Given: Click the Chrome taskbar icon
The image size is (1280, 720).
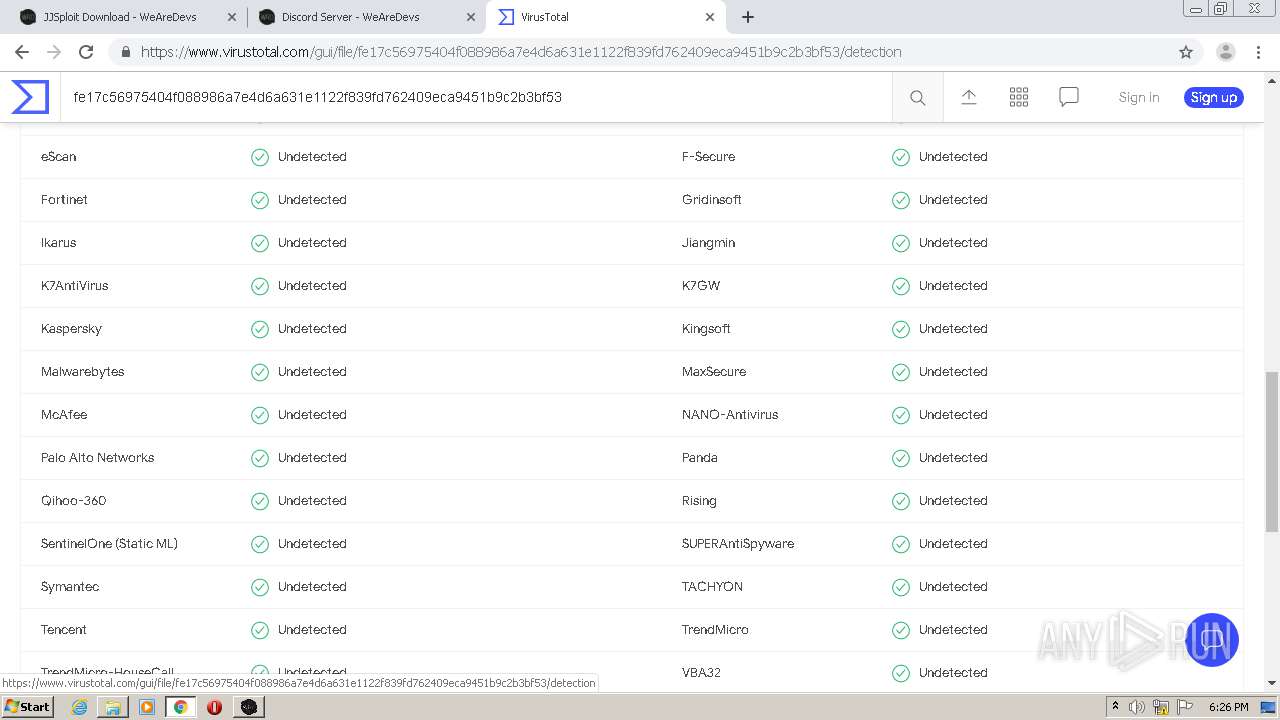Looking at the screenshot, I should [181, 707].
